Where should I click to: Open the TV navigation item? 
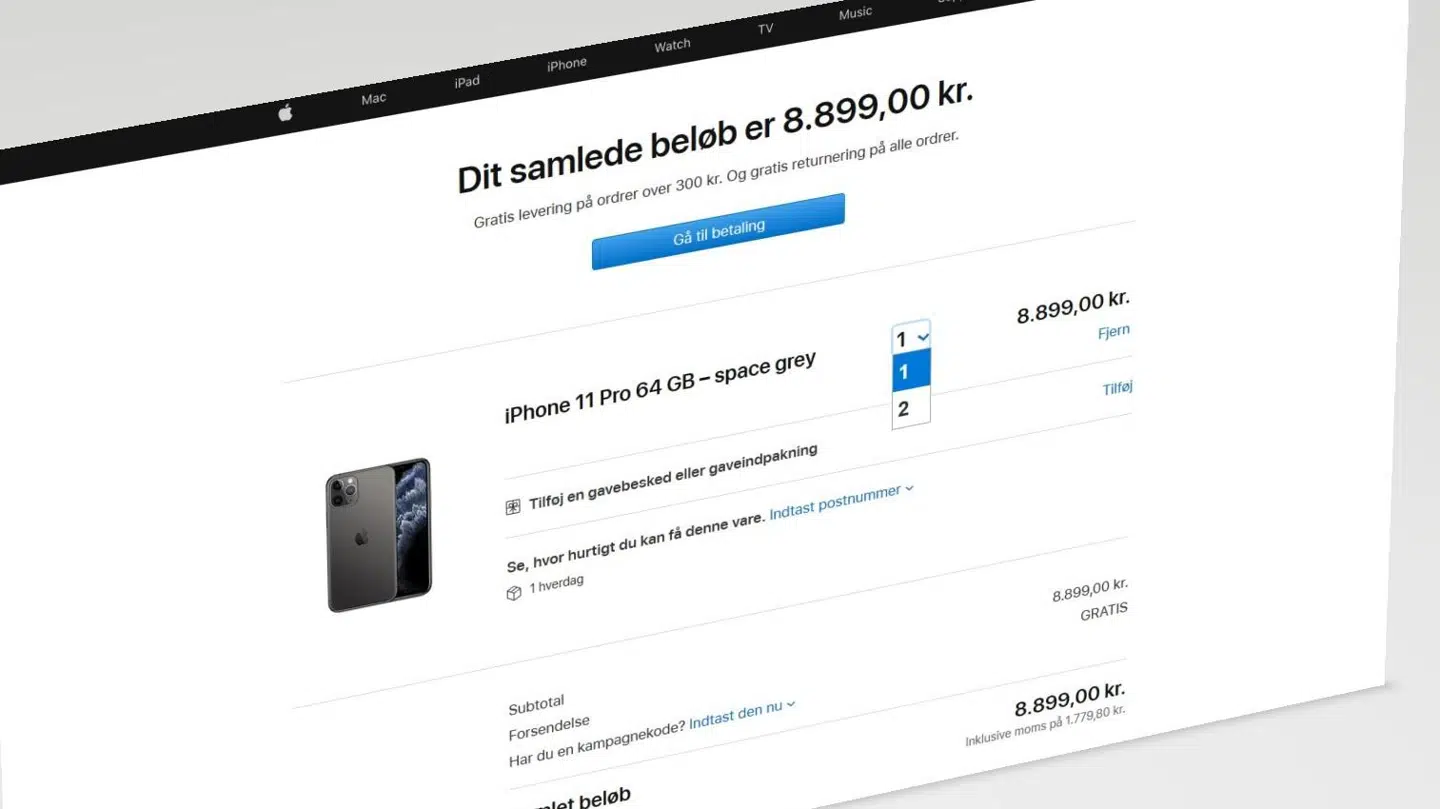pos(765,29)
